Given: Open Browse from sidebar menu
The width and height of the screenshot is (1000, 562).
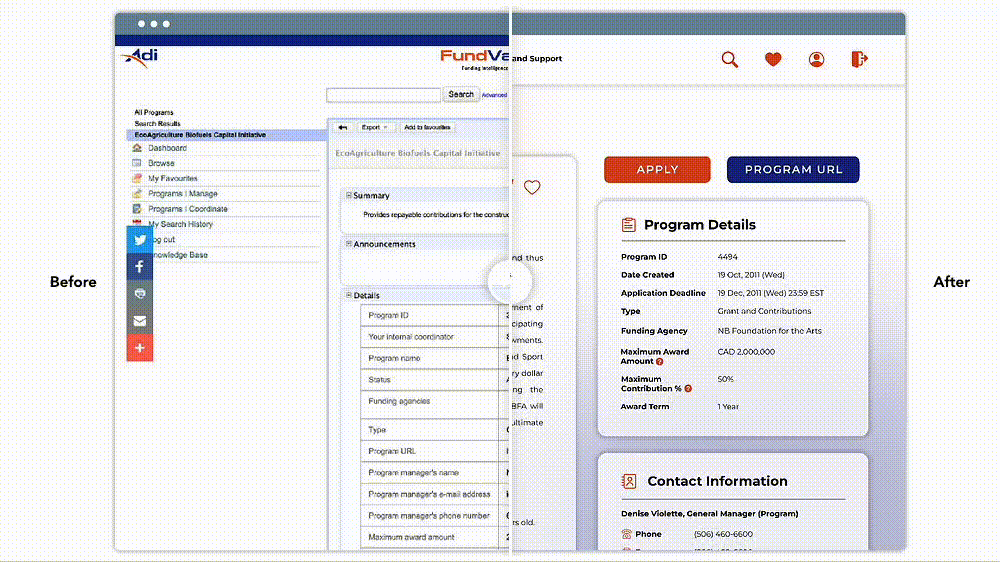Looking at the screenshot, I should click(x=161, y=163).
